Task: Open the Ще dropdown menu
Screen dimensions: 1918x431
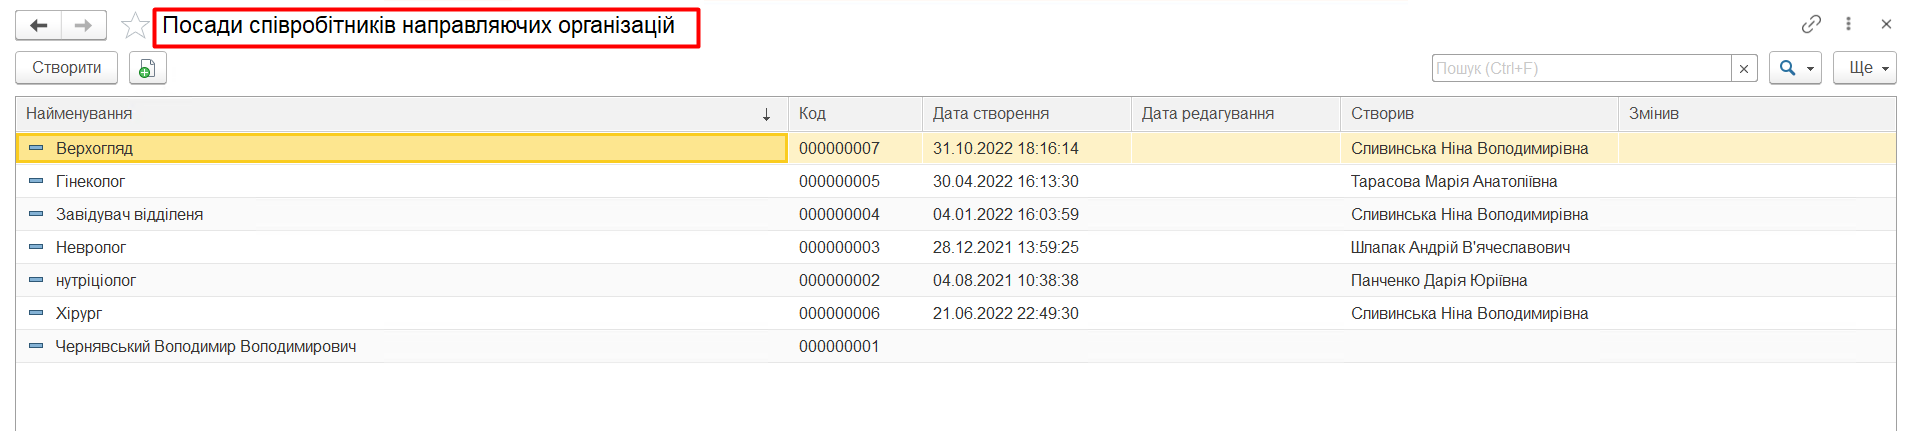Action: [x=1864, y=68]
